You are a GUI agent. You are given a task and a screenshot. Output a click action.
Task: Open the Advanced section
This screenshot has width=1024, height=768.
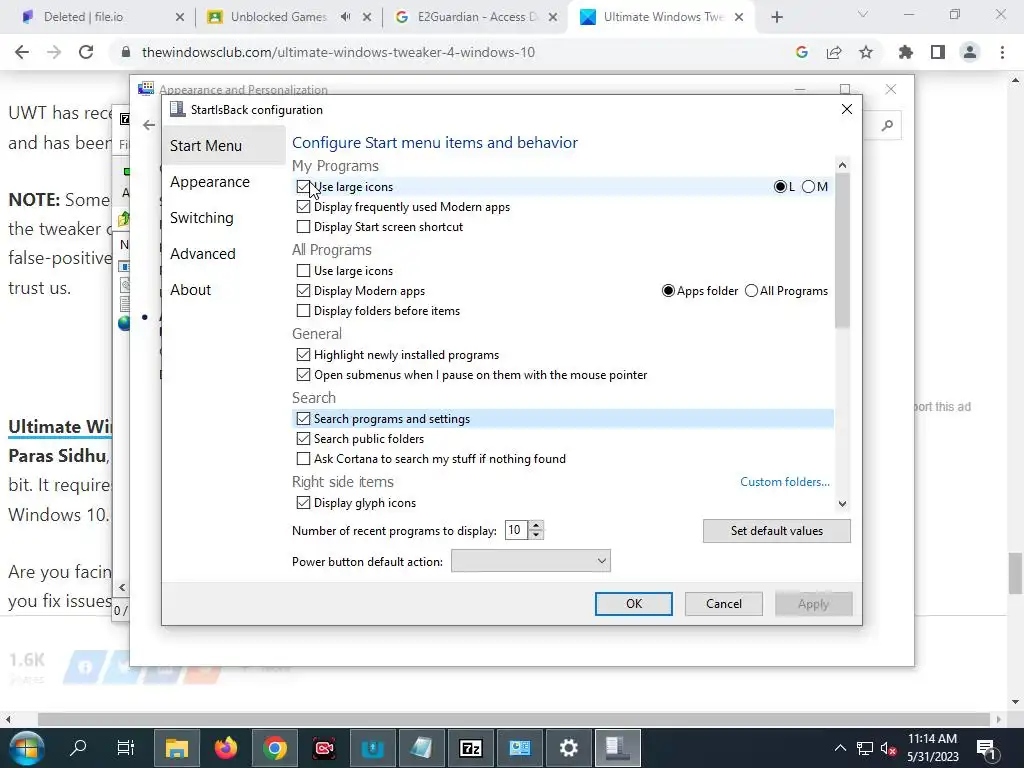(202, 253)
